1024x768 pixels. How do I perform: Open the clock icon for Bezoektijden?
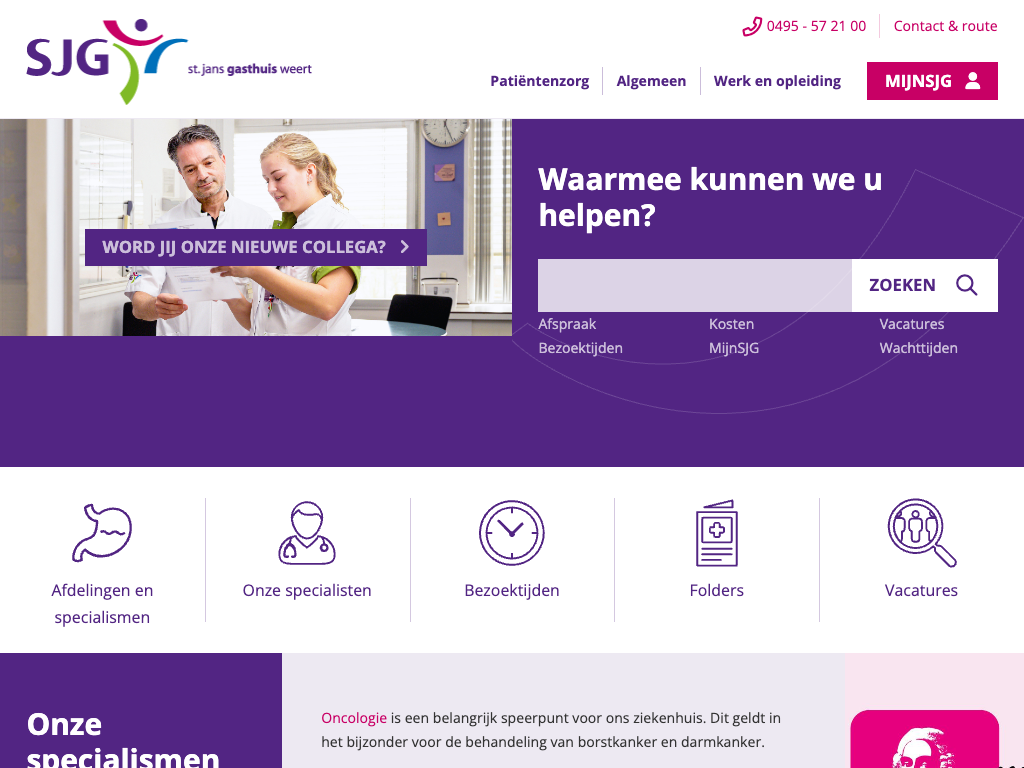511,532
